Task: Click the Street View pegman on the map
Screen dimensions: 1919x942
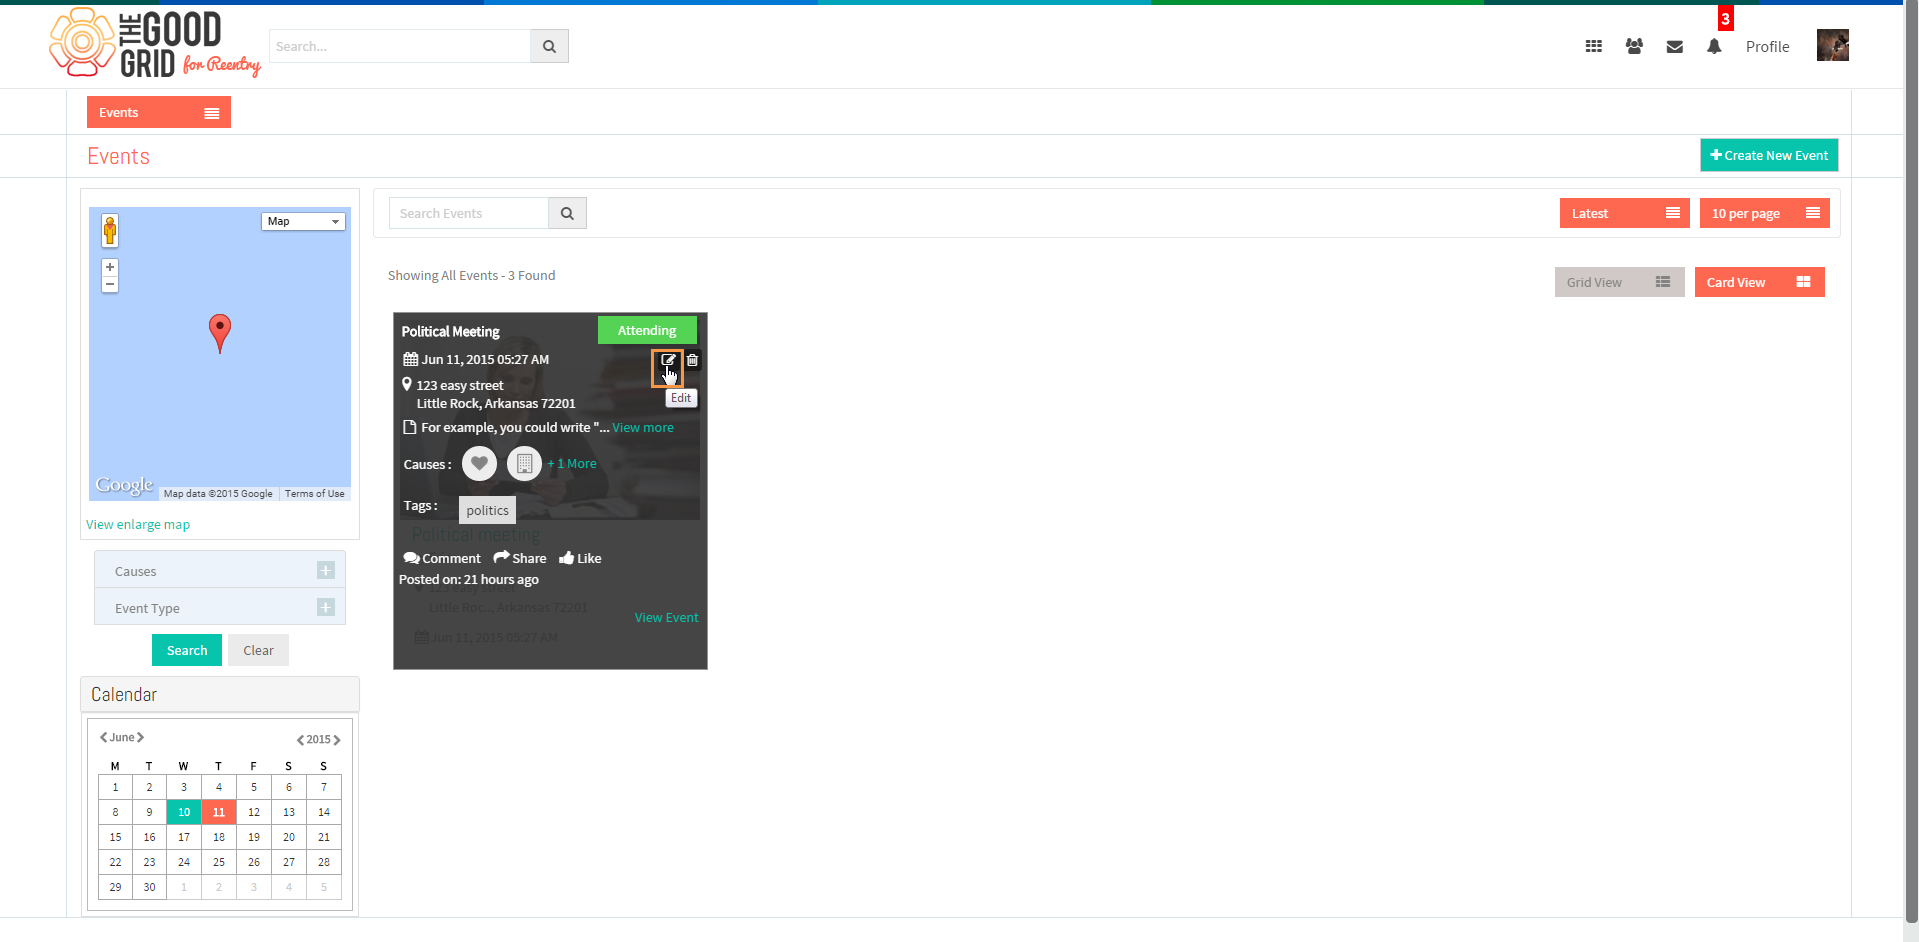Action: (110, 230)
